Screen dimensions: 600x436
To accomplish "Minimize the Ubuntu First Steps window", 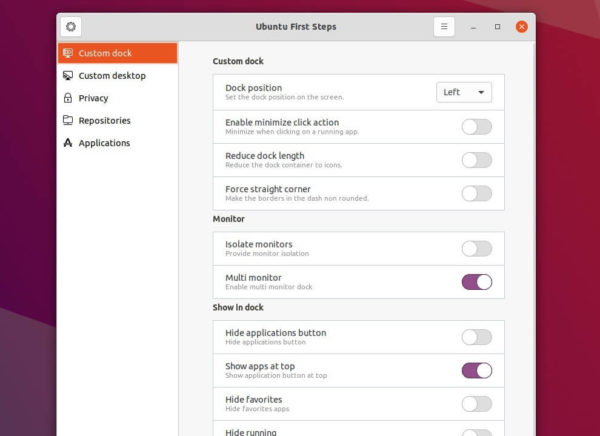I will pos(473,27).
